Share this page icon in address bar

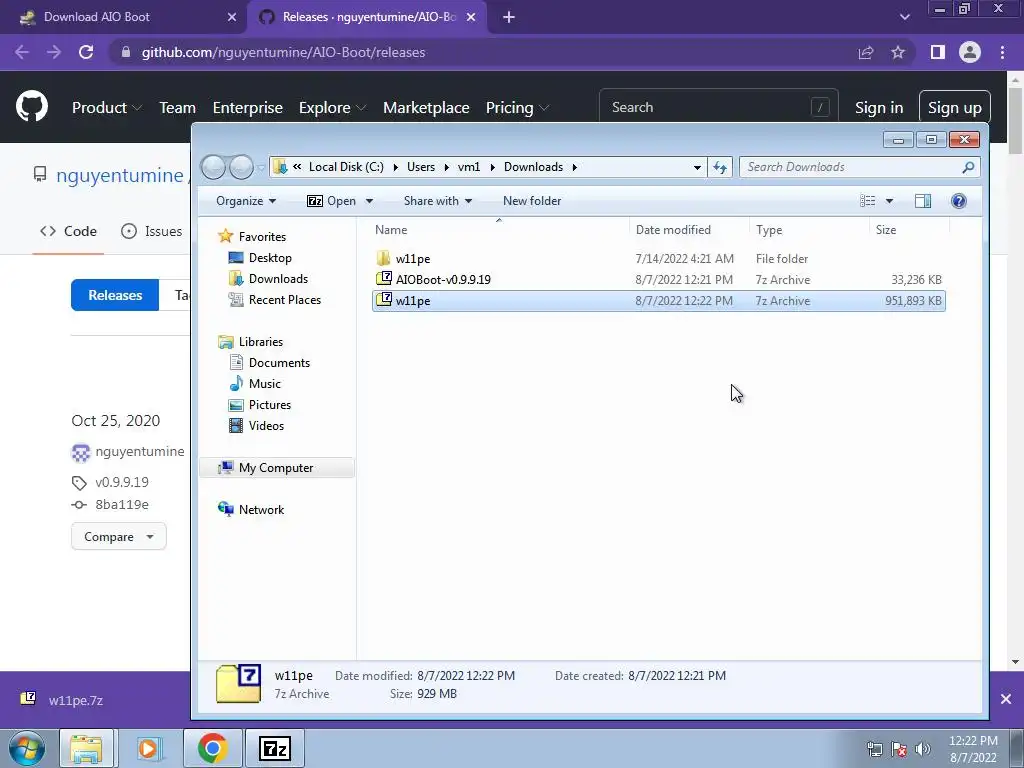coord(866,52)
